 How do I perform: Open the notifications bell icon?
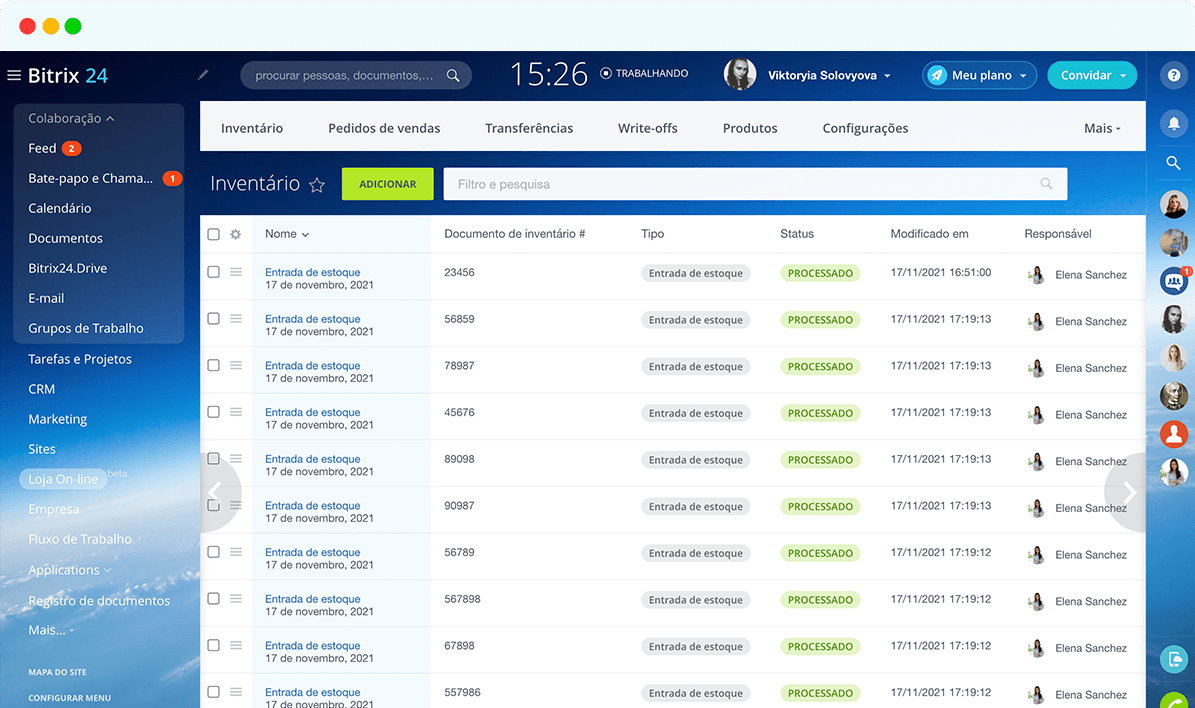(1174, 123)
